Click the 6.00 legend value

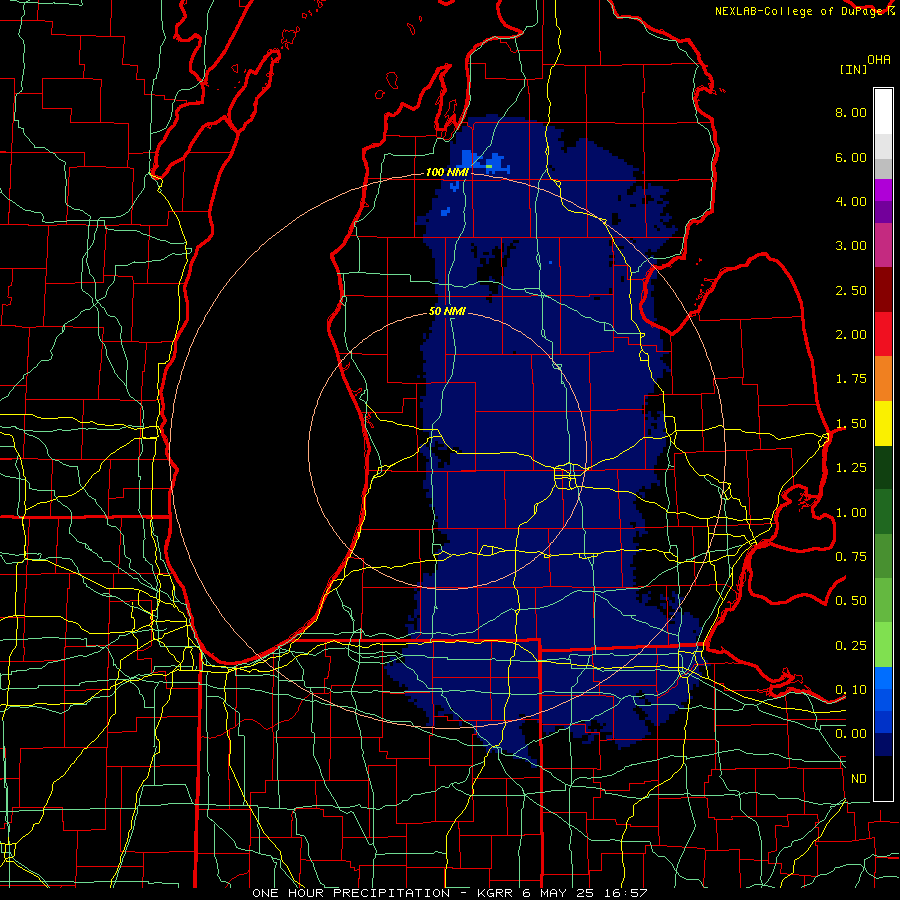point(851,157)
